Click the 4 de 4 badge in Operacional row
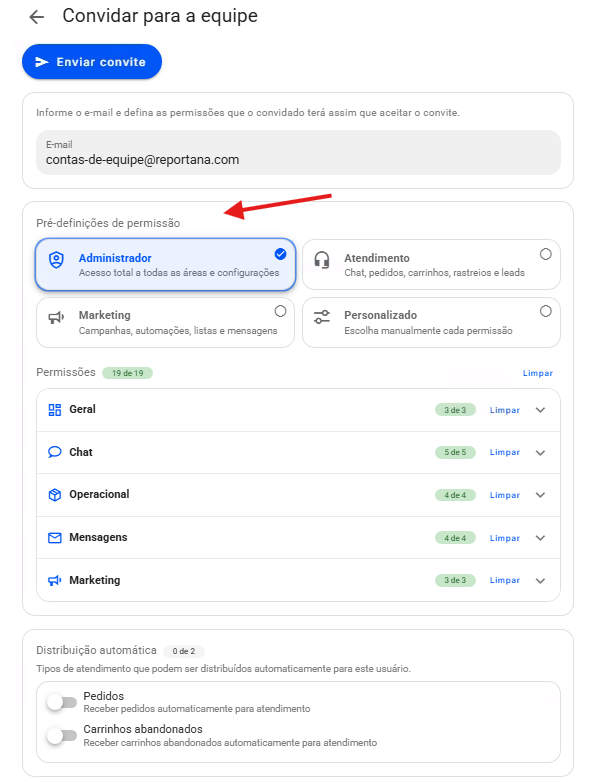 pyautogui.click(x=455, y=495)
